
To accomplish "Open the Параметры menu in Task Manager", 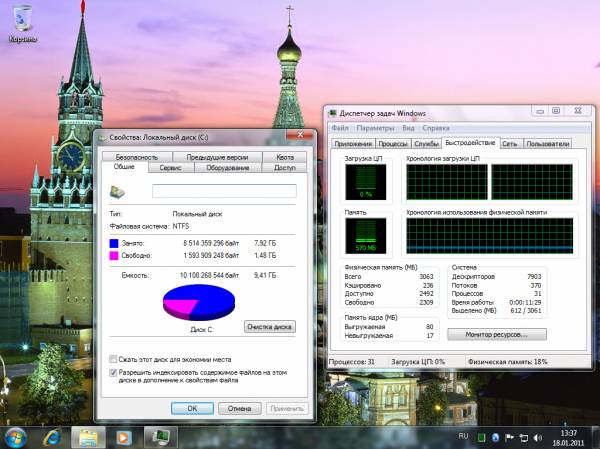I will pos(375,128).
